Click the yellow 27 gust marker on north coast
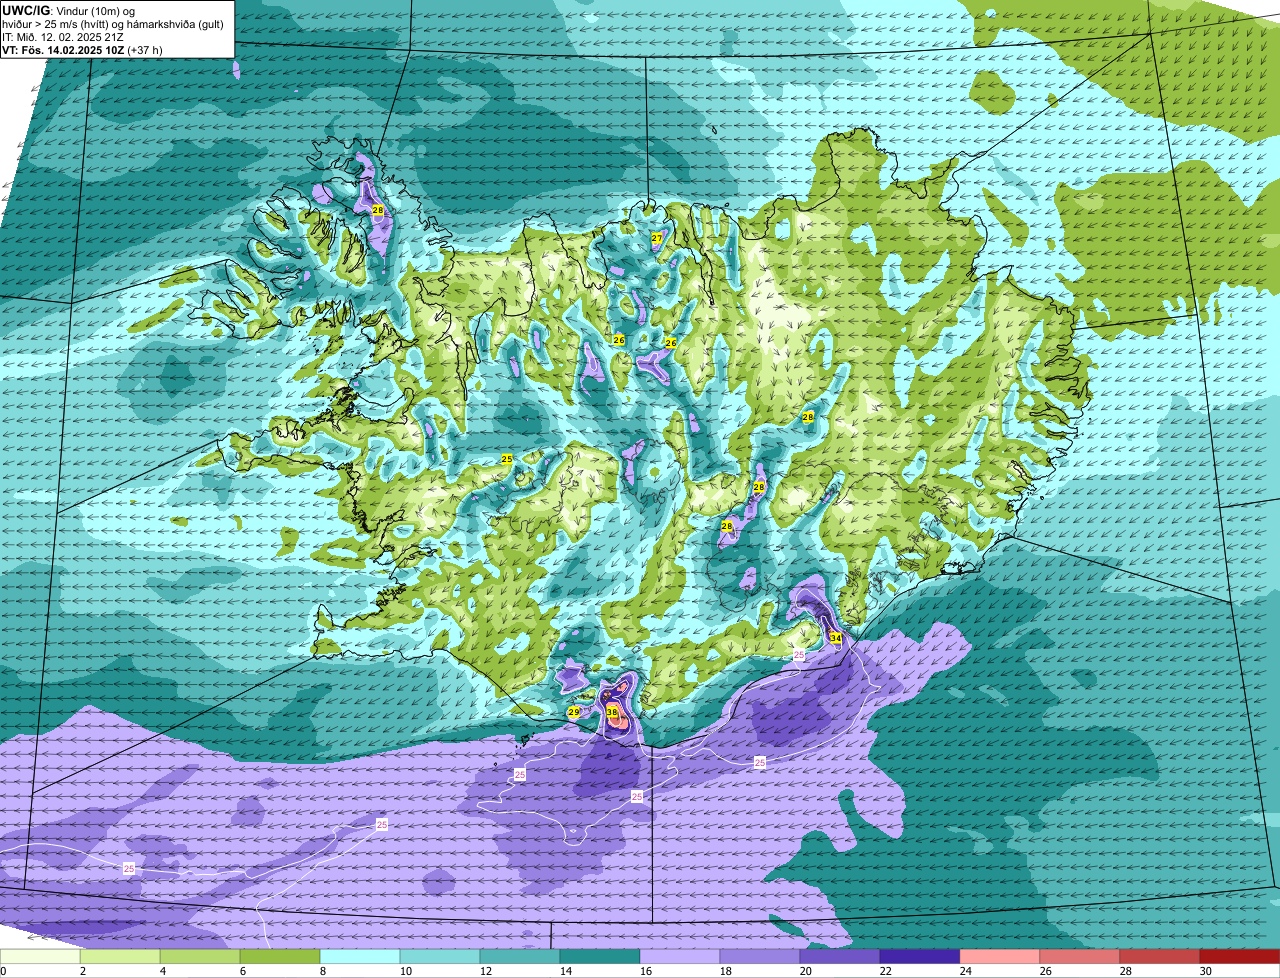 tap(657, 237)
